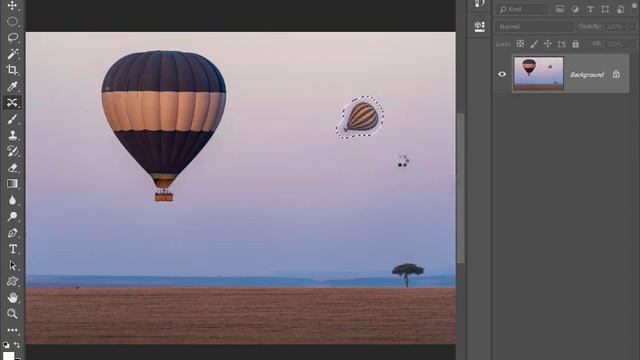This screenshot has width=640, height=360.
Task: Filter layers by smart objects
Action: tap(620, 9)
